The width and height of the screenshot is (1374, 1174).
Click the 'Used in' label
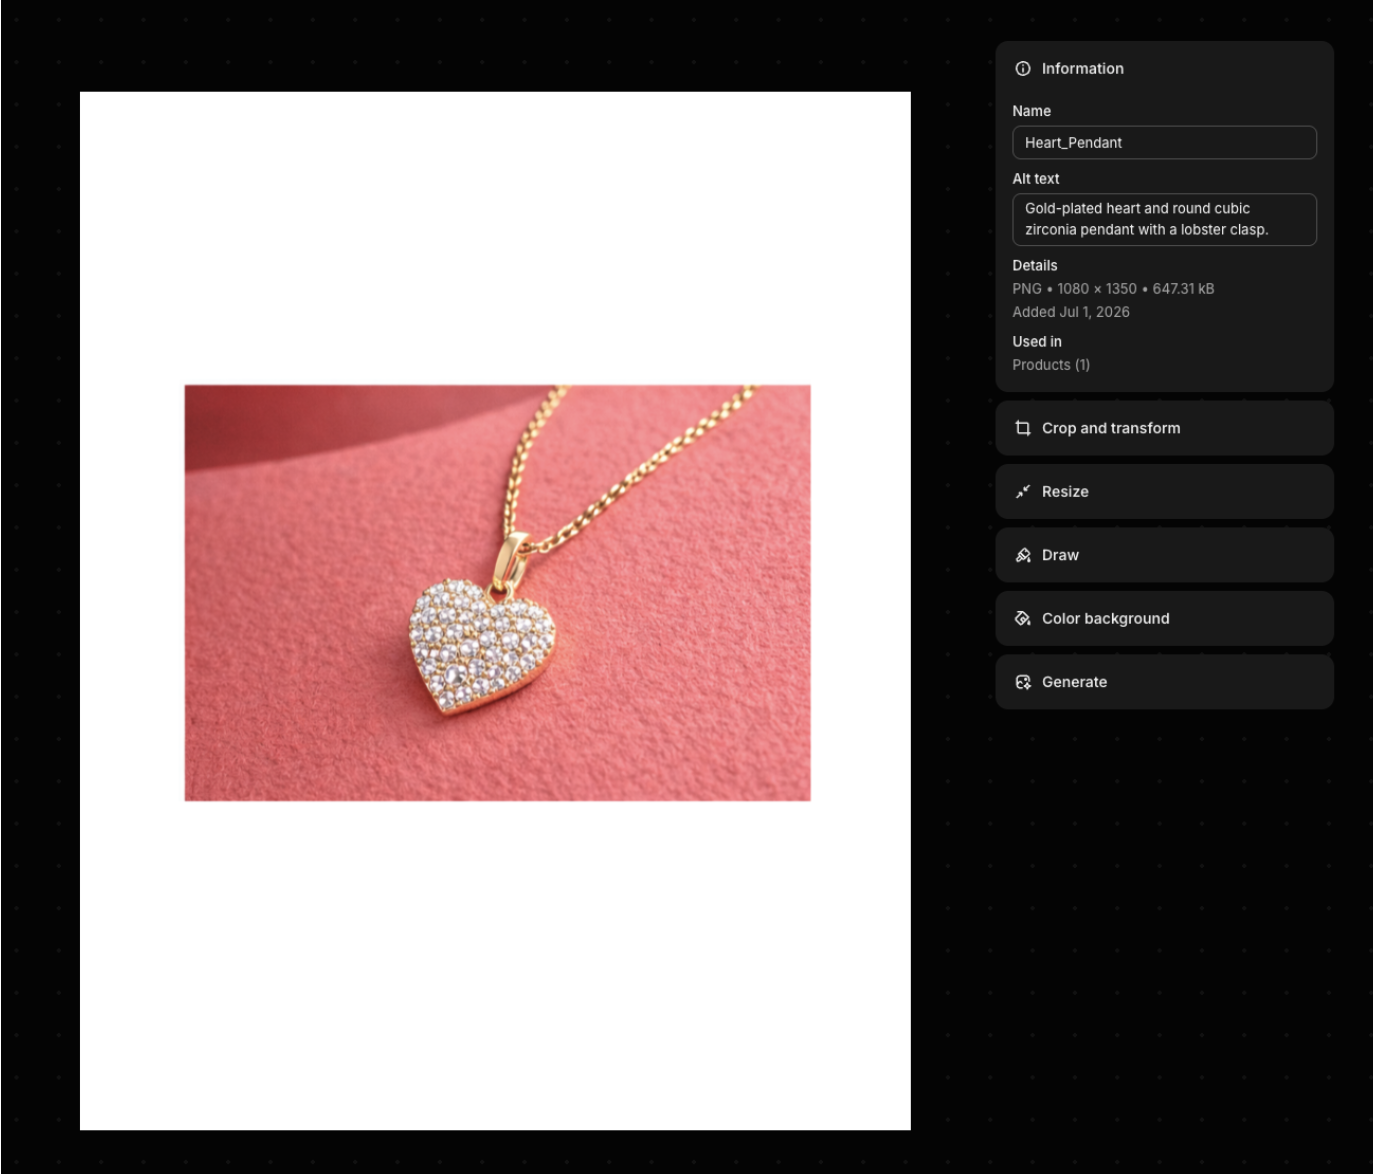coord(1037,342)
